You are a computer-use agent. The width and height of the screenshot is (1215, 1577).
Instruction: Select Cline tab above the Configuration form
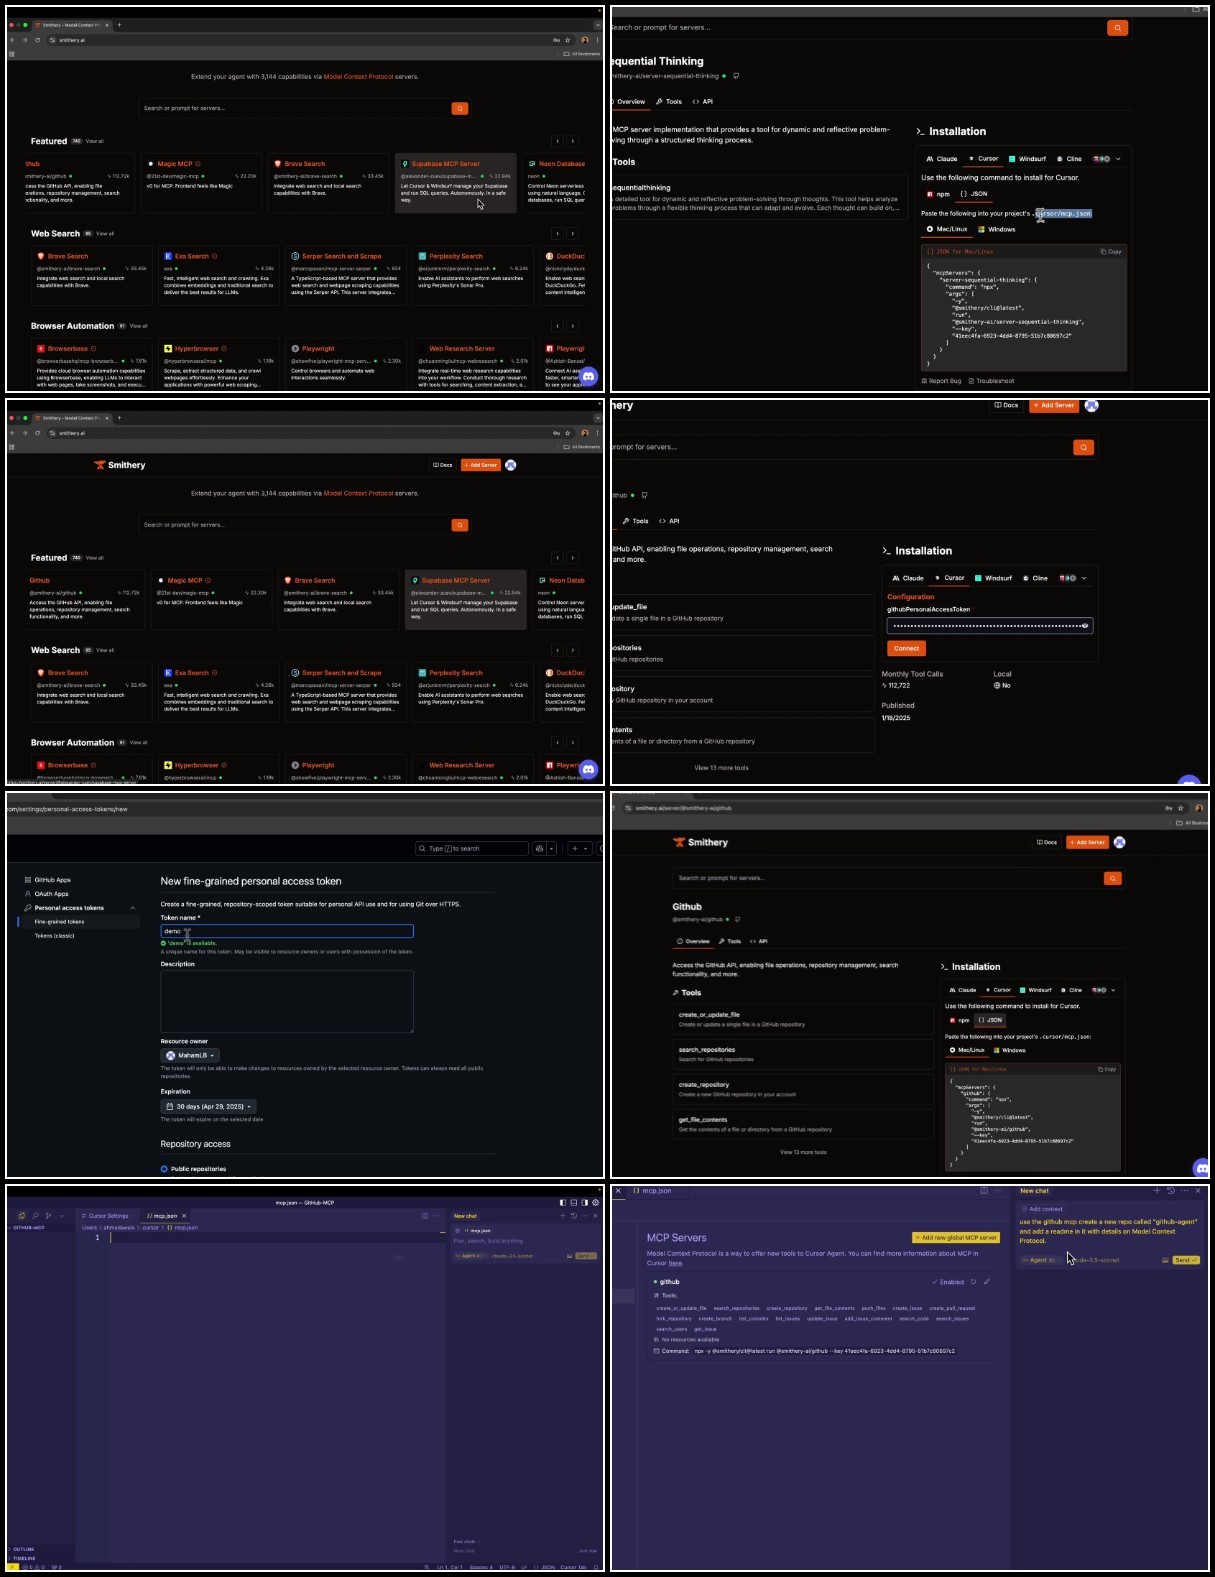1035,578
